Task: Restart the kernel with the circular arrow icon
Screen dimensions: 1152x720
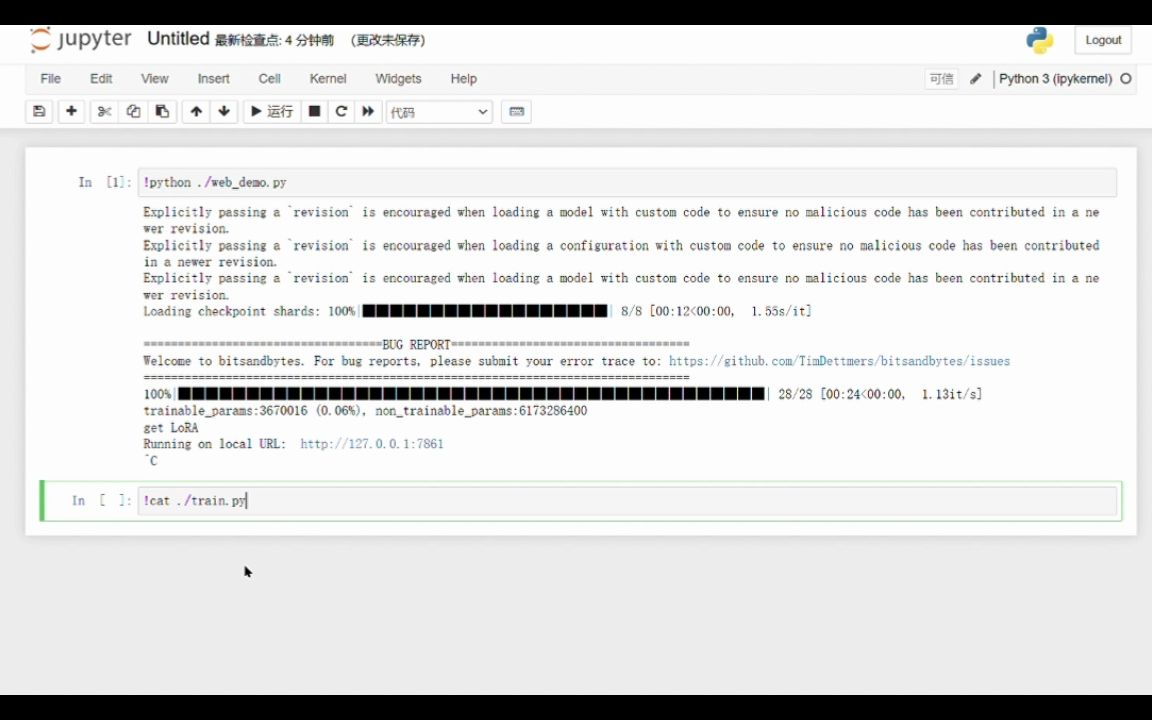Action: click(340, 111)
